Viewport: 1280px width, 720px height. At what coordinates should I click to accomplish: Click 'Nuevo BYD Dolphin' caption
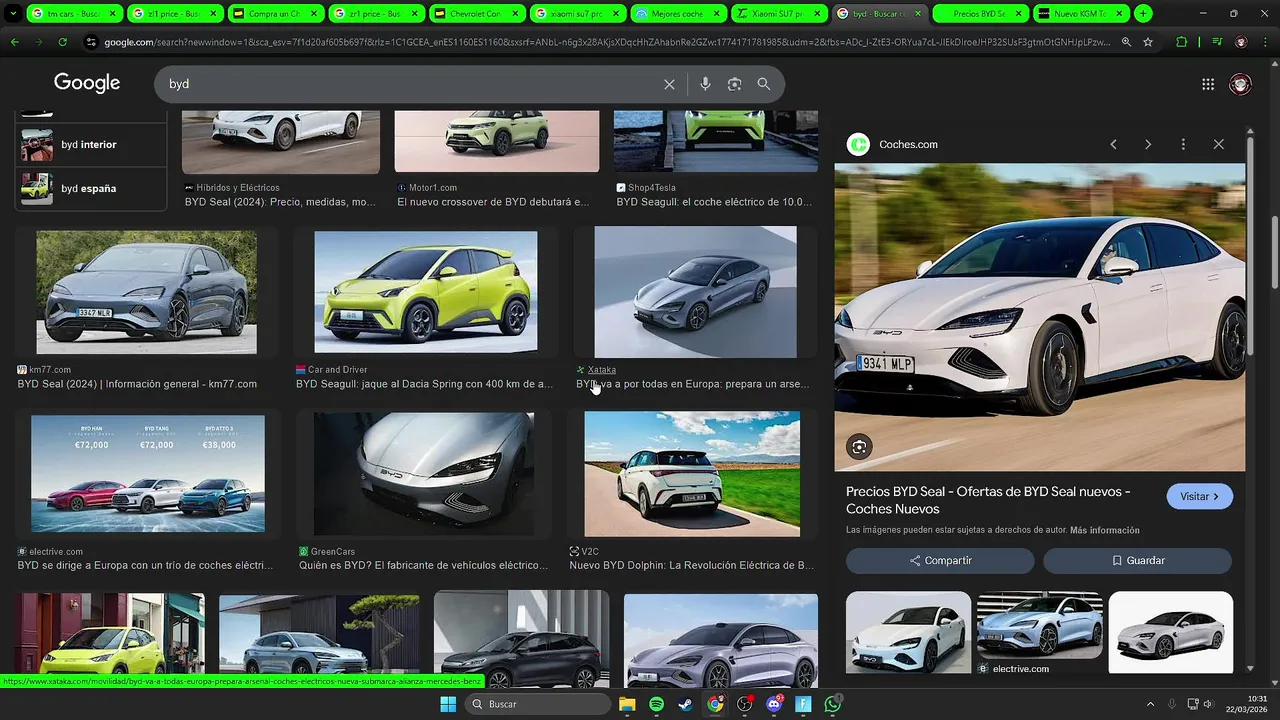(x=691, y=565)
